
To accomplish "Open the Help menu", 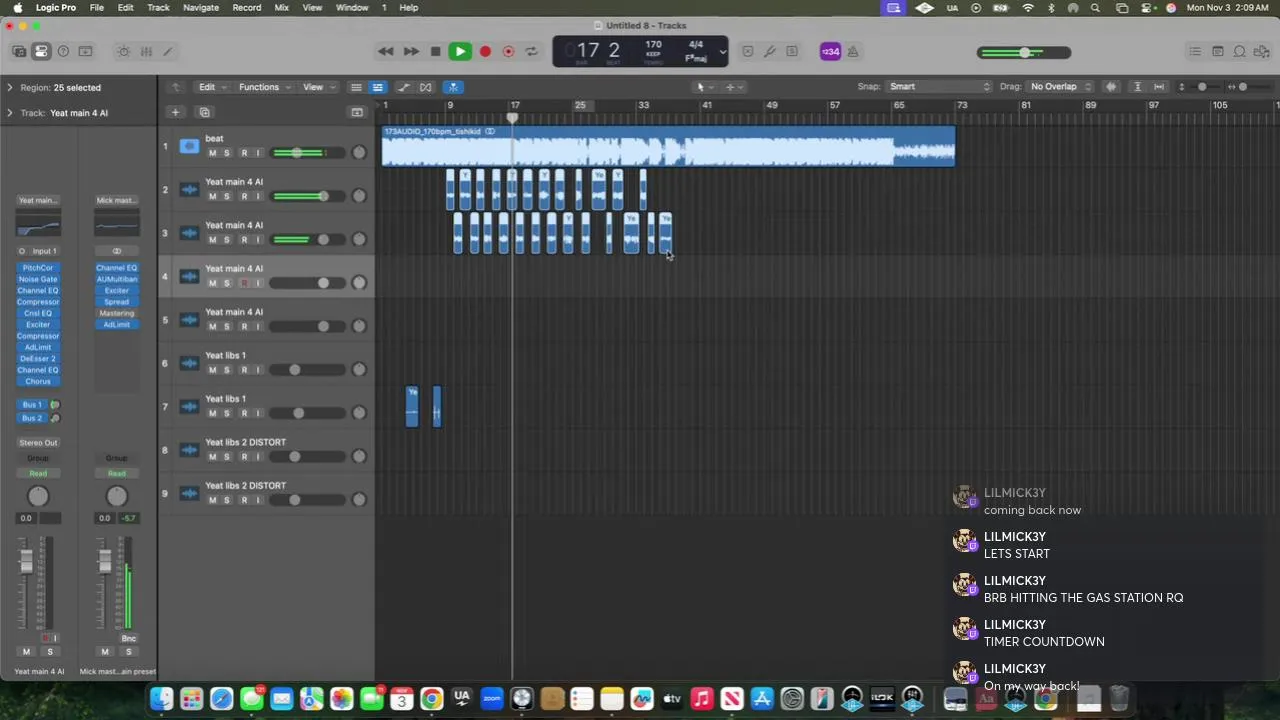I will [x=409, y=7].
